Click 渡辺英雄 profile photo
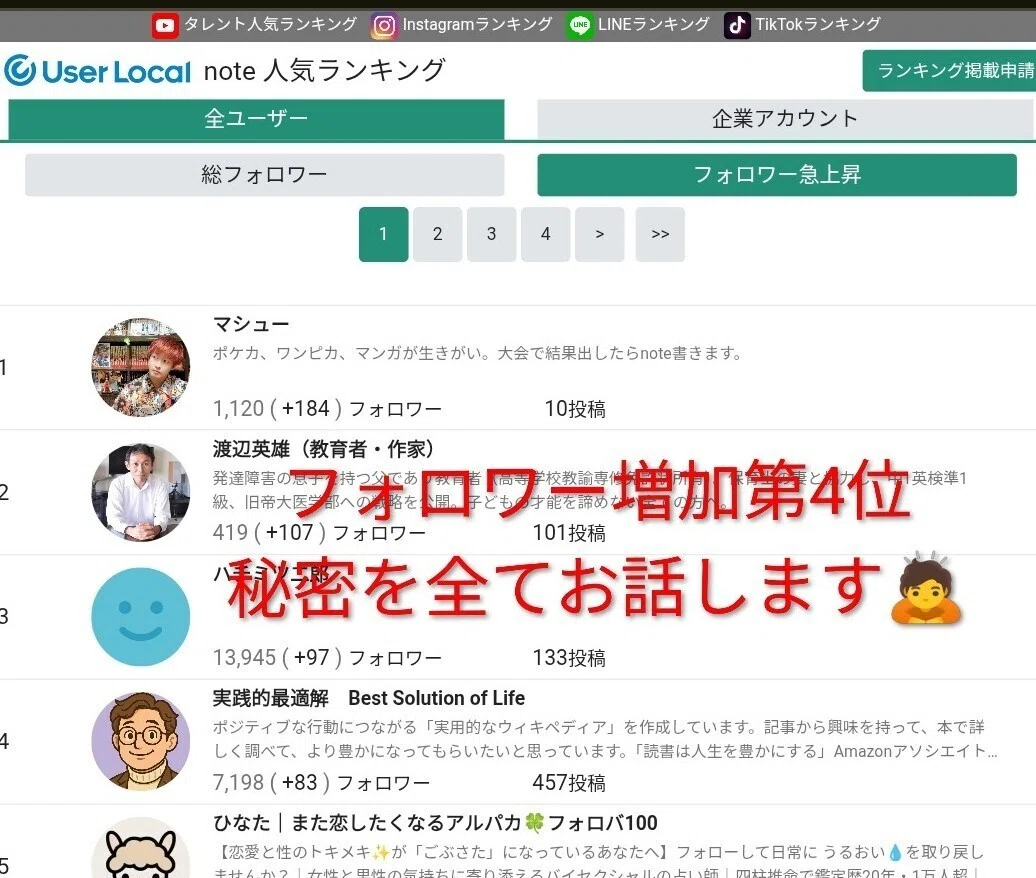Viewport: 1036px width, 878px height. pyautogui.click(x=141, y=492)
